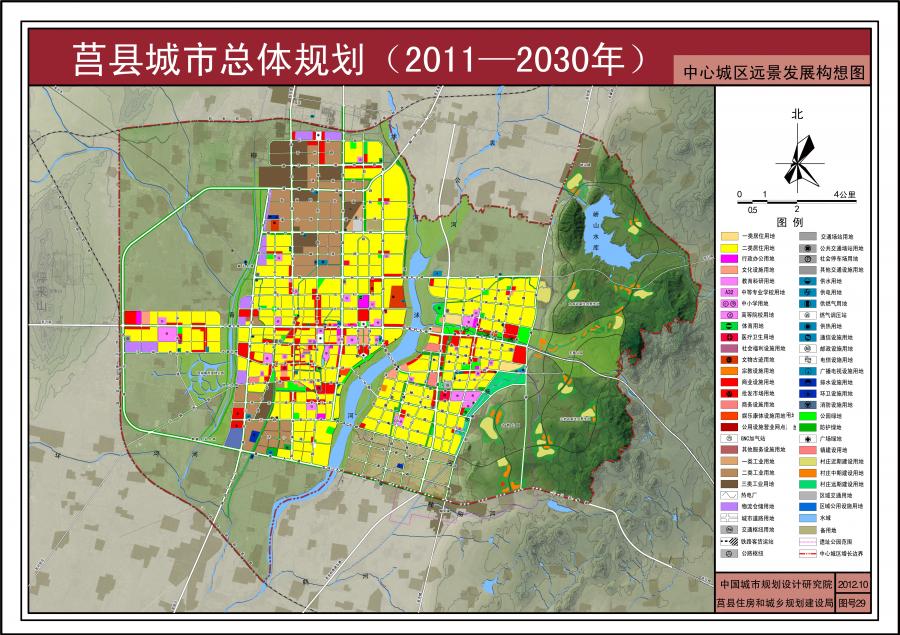Click the 交通场站用地 legend label
This screenshot has height=635, width=900.
[836, 236]
